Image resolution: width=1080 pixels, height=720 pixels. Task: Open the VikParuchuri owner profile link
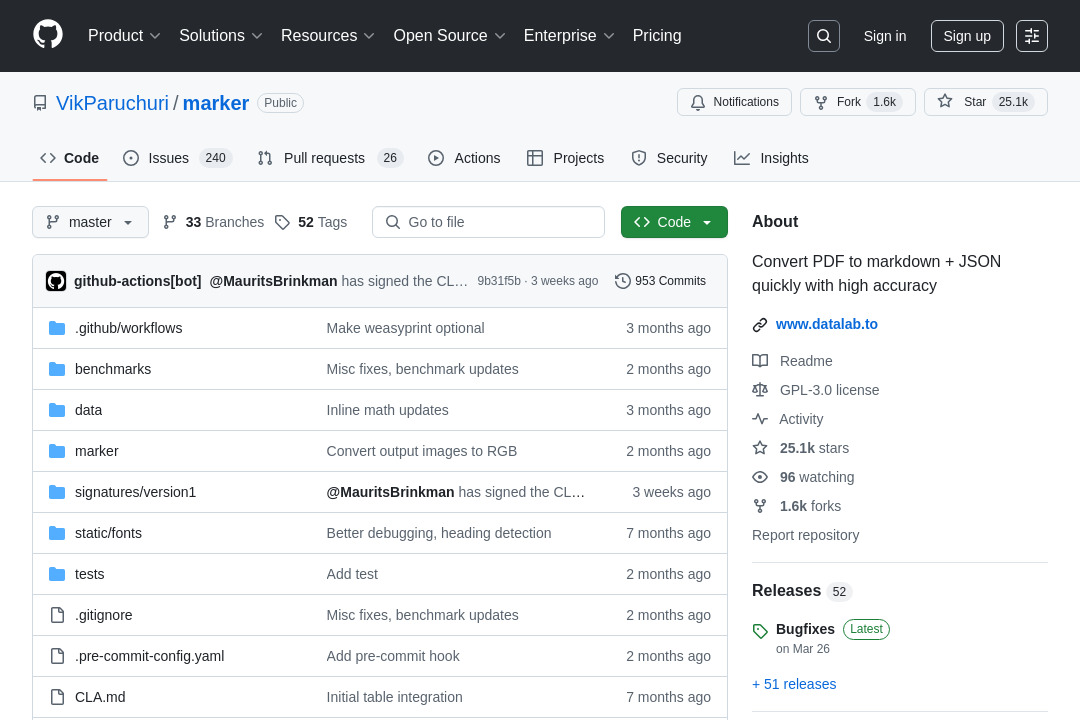click(112, 103)
